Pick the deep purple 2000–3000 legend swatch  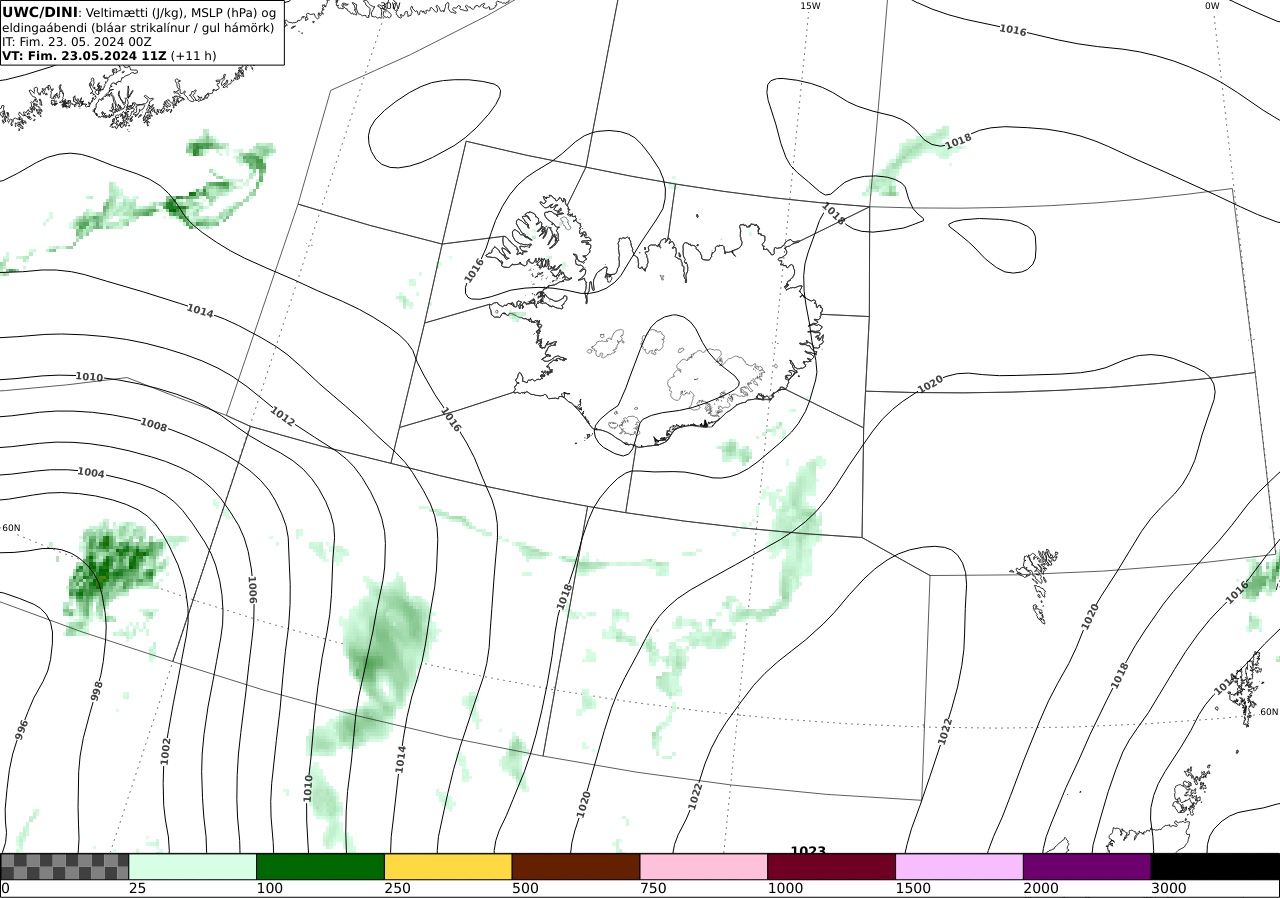pos(1087,866)
